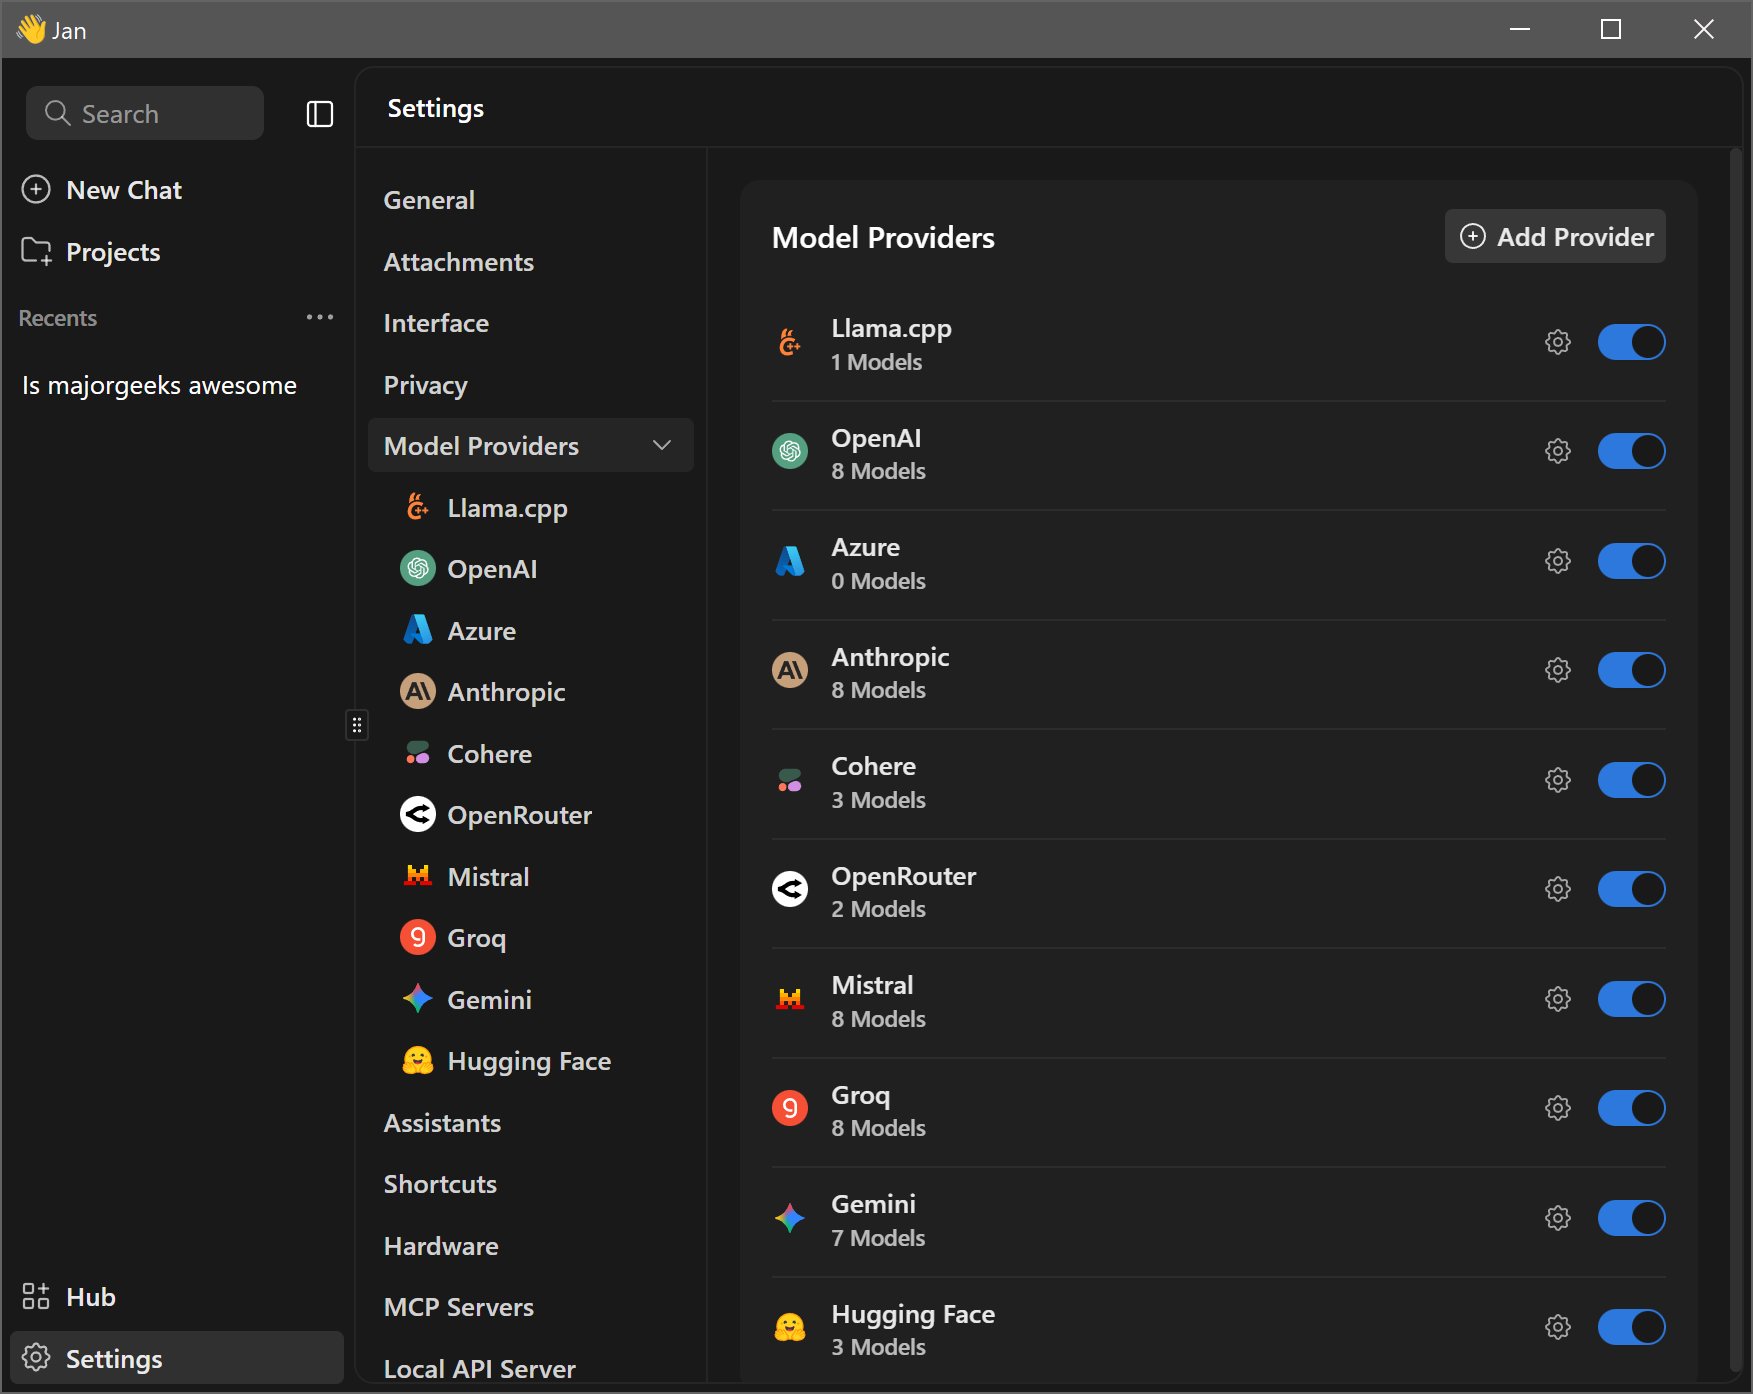Open the General settings section
Screen dimensions: 1753x1394
click(x=429, y=200)
